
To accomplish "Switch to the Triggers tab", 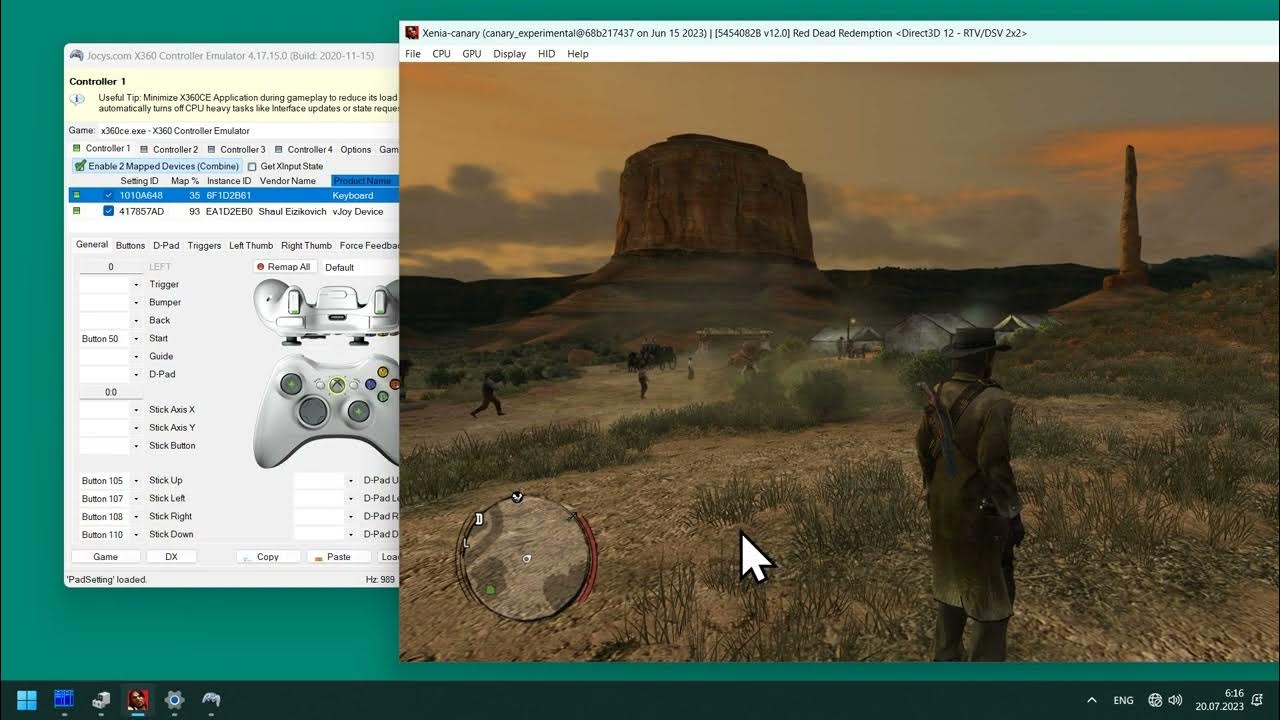I will (x=204, y=245).
